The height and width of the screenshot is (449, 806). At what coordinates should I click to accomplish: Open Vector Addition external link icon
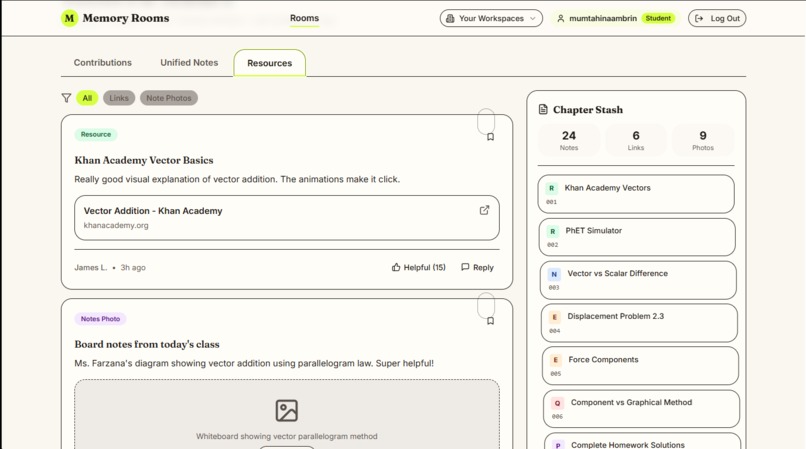click(484, 210)
